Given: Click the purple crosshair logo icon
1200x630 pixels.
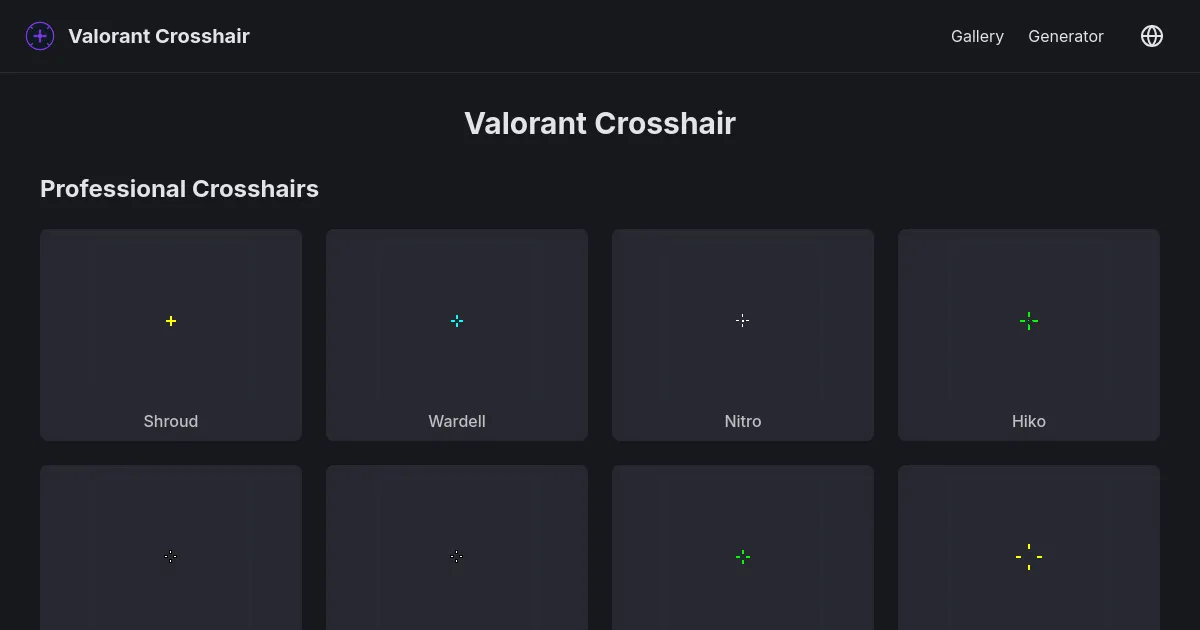Looking at the screenshot, I should (x=40, y=36).
